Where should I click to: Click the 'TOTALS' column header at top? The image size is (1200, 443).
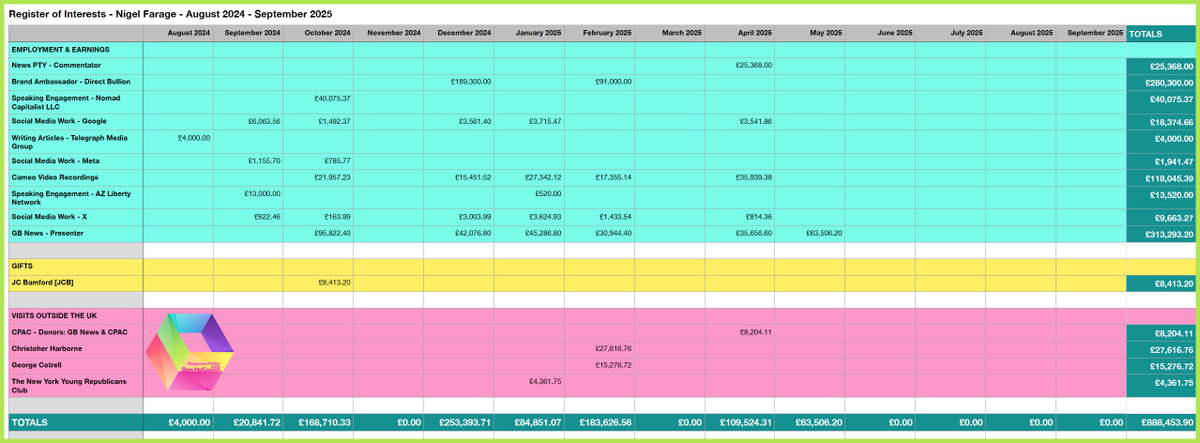click(x=1144, y=34)
